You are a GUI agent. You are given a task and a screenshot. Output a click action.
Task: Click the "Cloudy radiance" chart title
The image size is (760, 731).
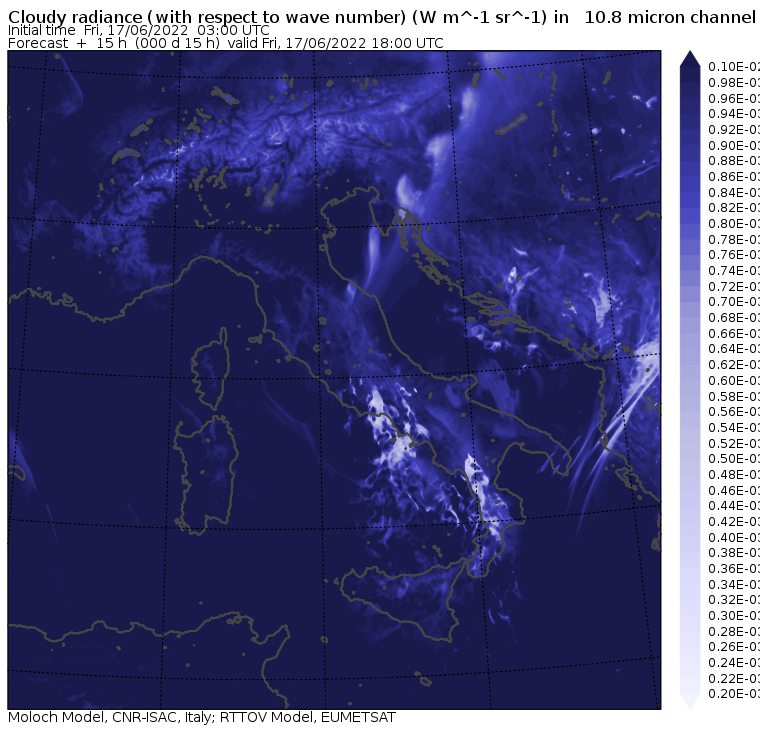[382, 17]
